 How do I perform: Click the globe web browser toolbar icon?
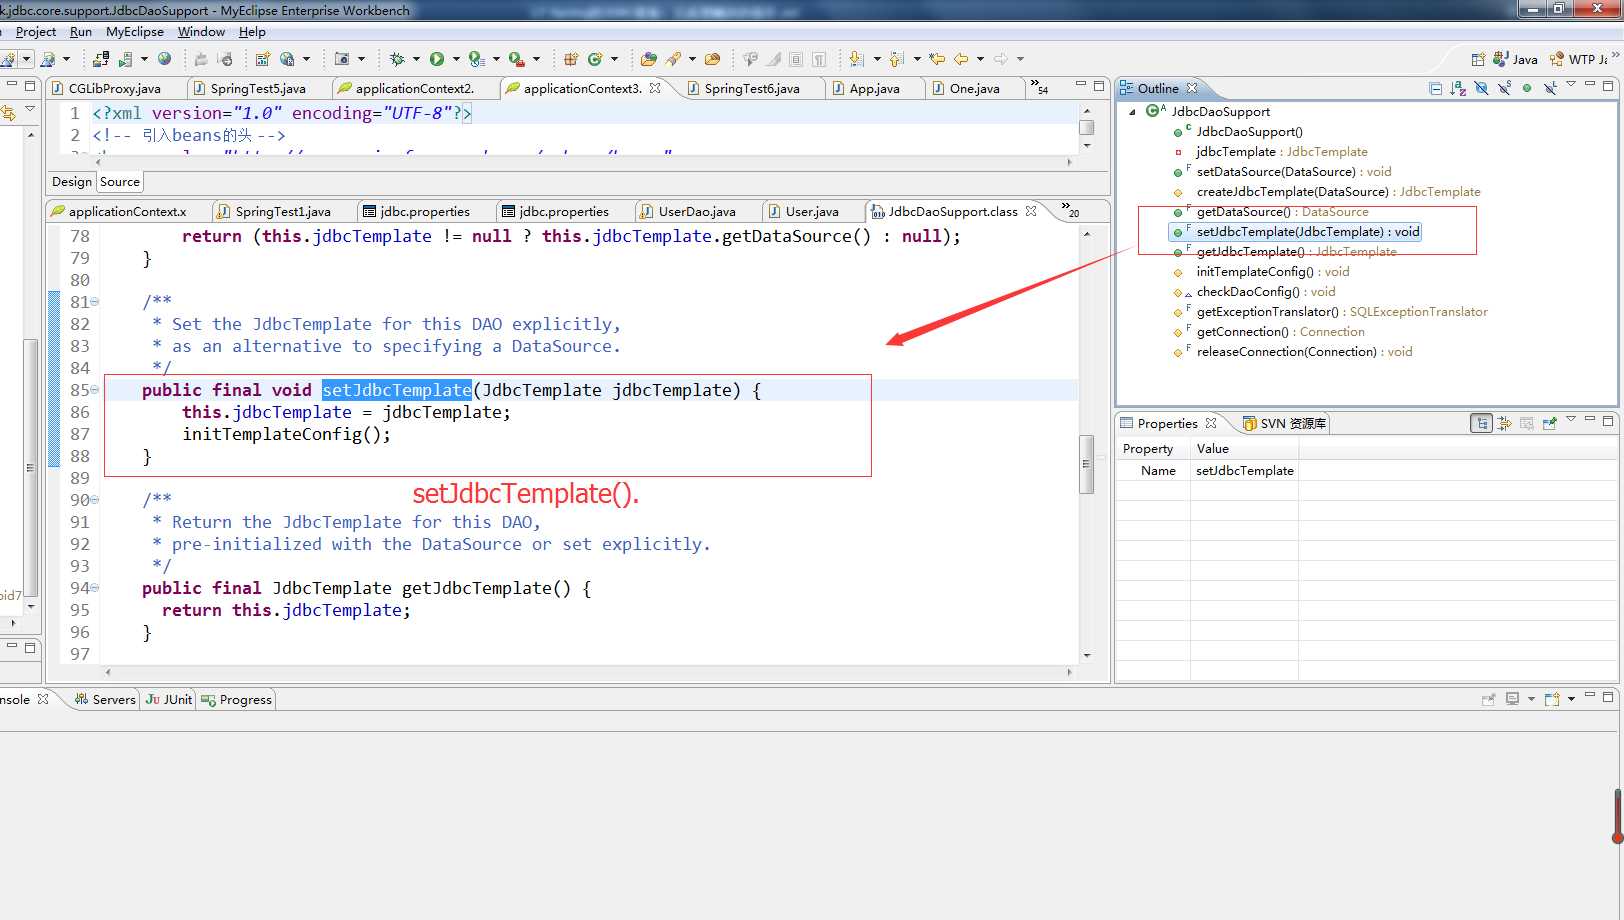pos(165,59)
